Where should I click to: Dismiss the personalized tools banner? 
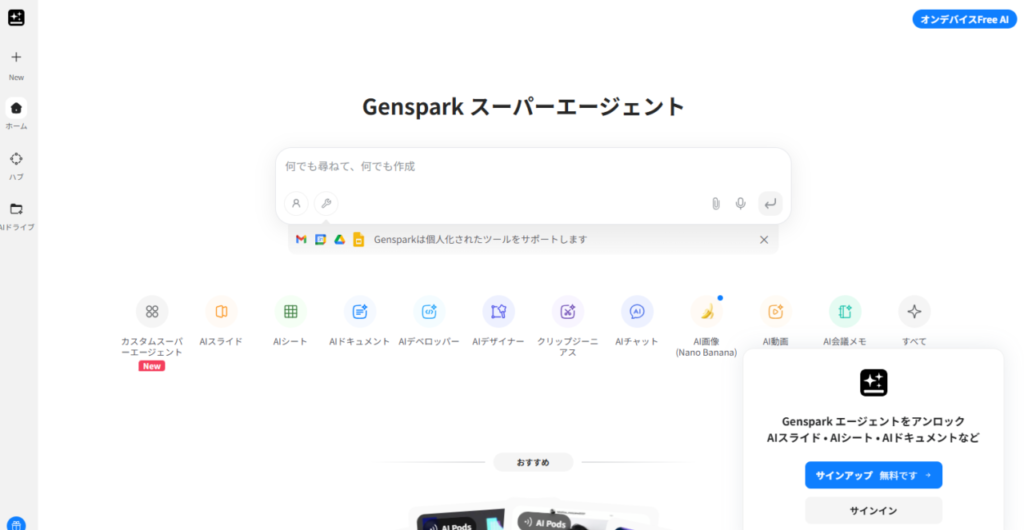click(x=764, y=239)
